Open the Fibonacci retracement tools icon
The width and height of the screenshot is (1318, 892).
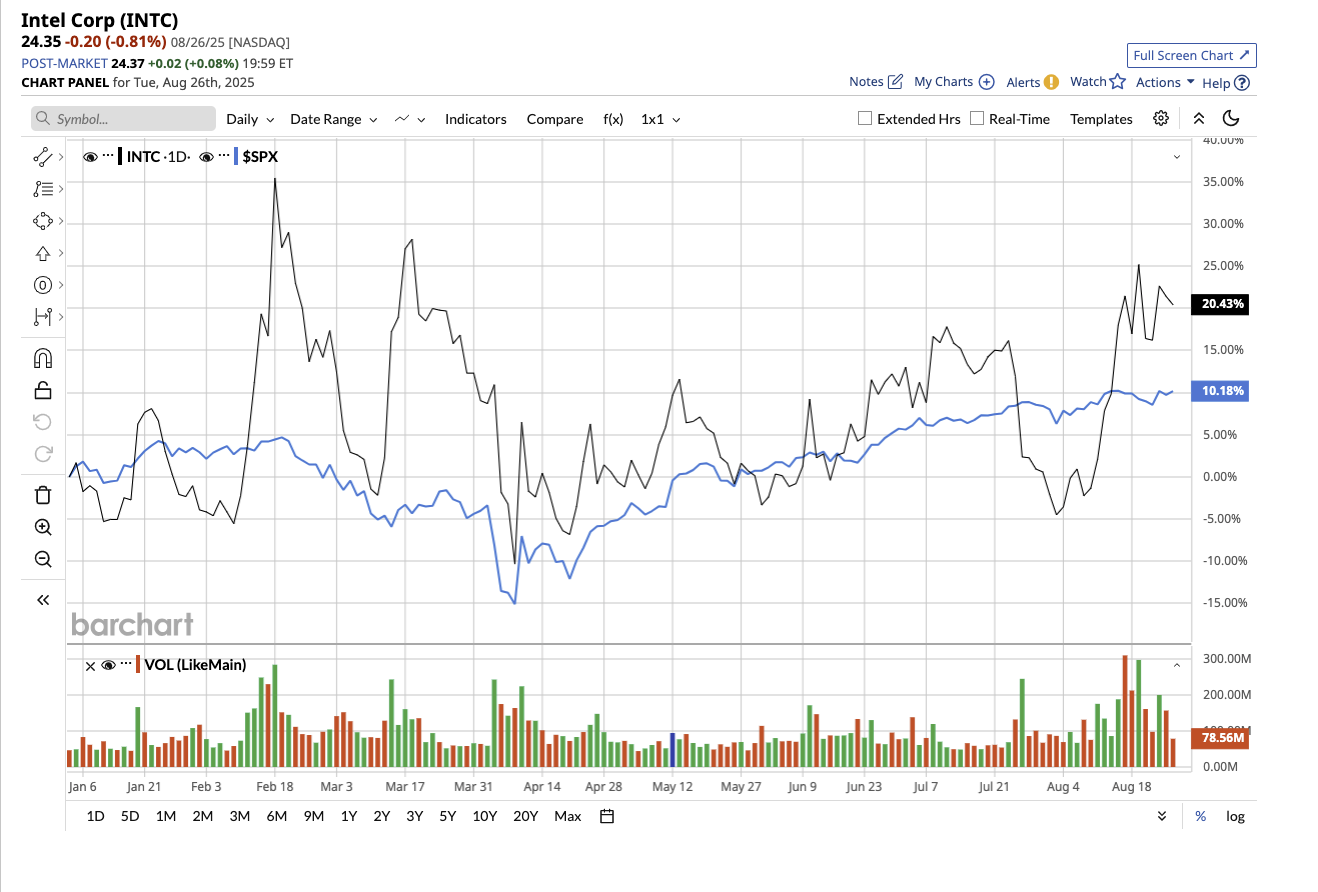click(x=42, y=188)
